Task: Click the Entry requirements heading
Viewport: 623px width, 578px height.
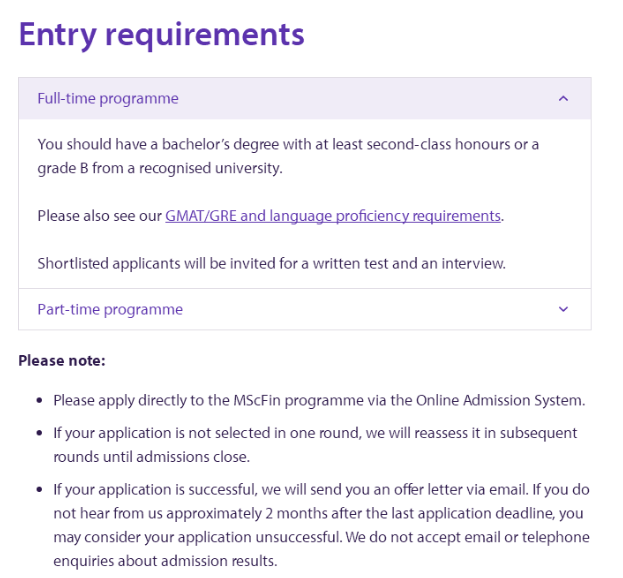Action: (x=161, y=34)
